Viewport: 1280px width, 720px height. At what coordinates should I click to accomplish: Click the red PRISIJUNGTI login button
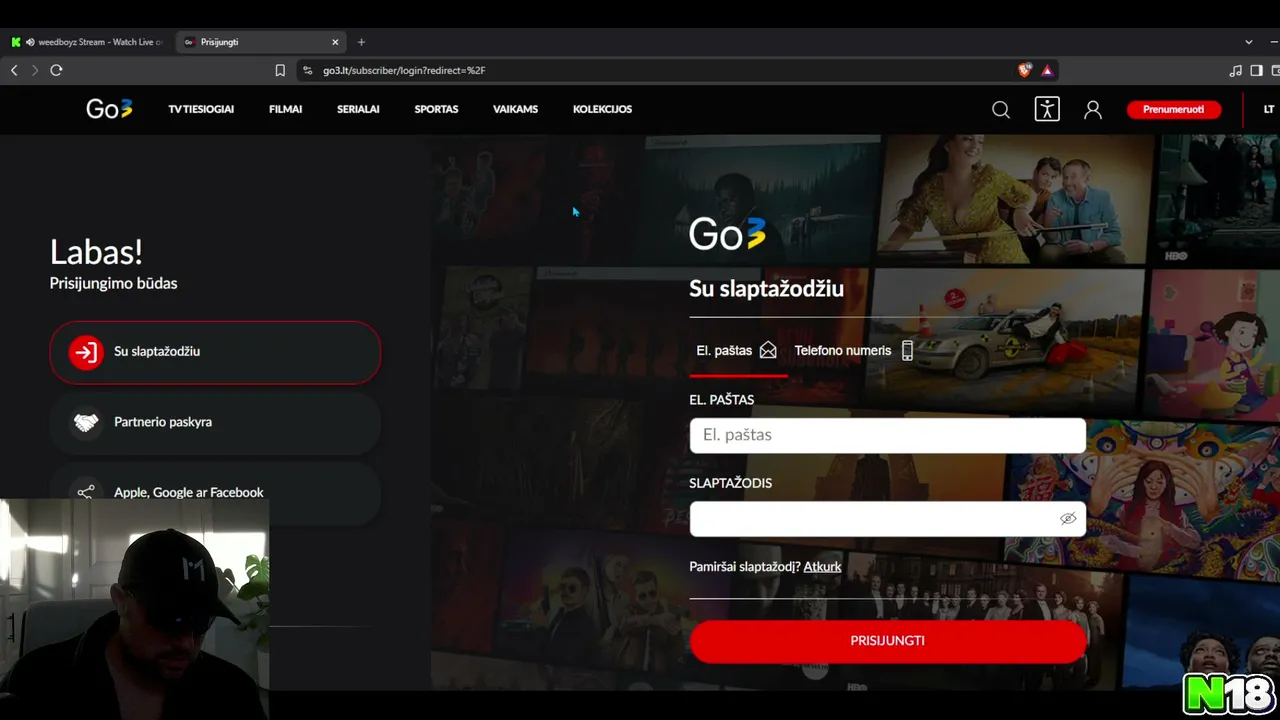click(887, 641)
